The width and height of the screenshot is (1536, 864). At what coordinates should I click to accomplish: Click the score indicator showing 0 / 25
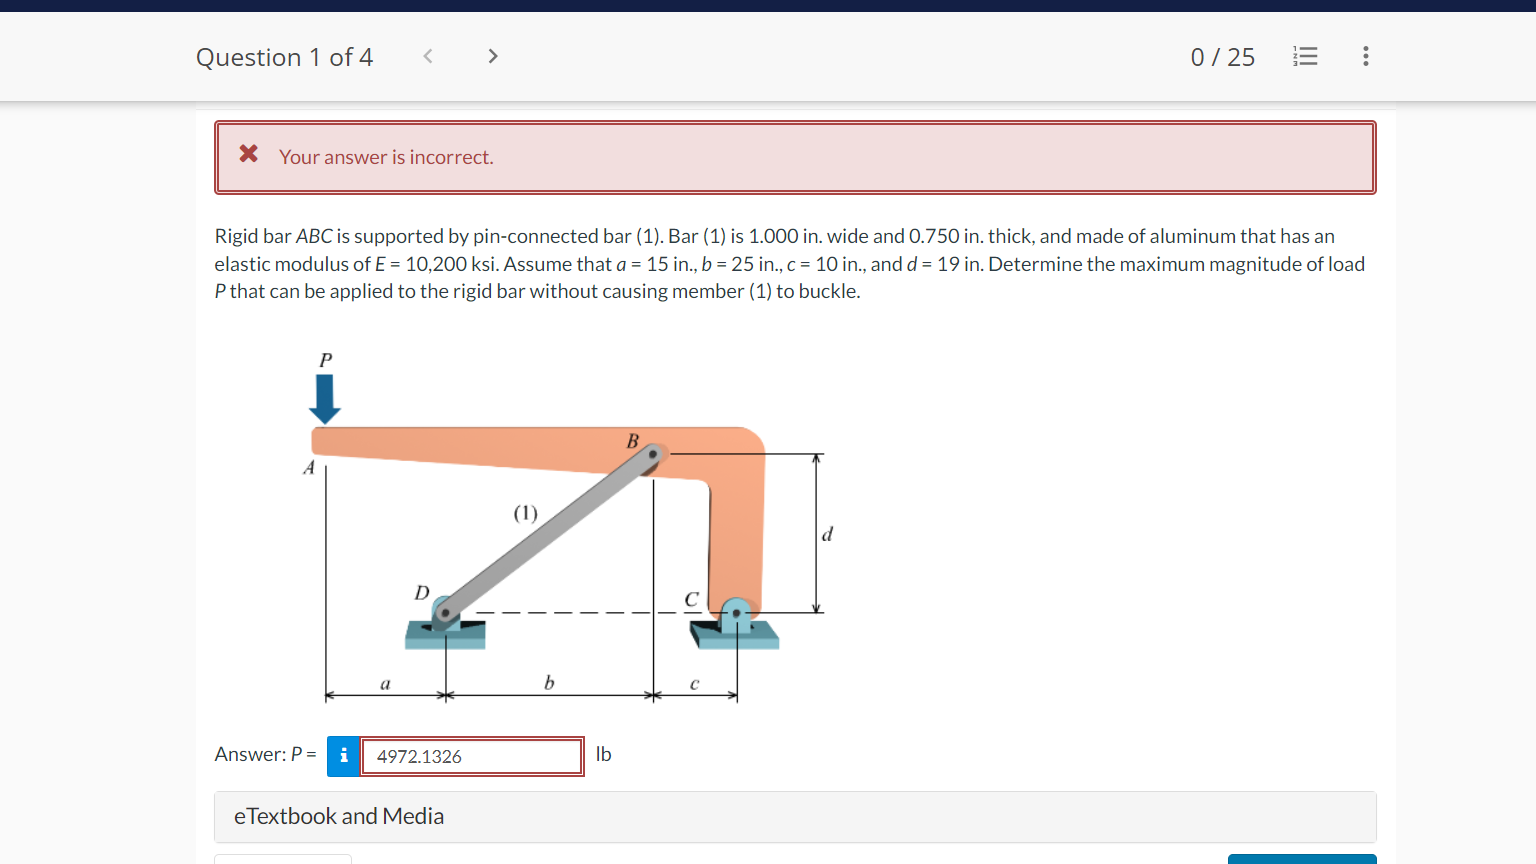tap(1222, 57)
